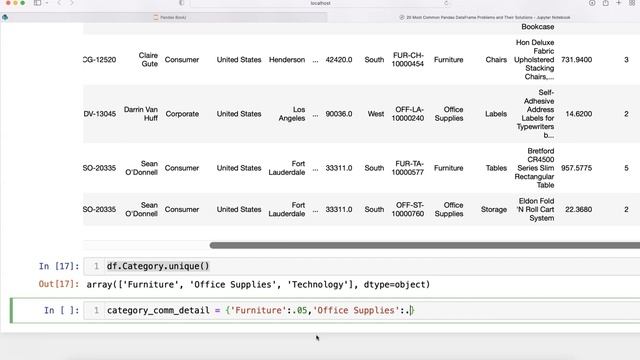Screen dimensions: 640x360
Task: Click the Darrin Van Huff name cell
Action: (x=141, y=114)
